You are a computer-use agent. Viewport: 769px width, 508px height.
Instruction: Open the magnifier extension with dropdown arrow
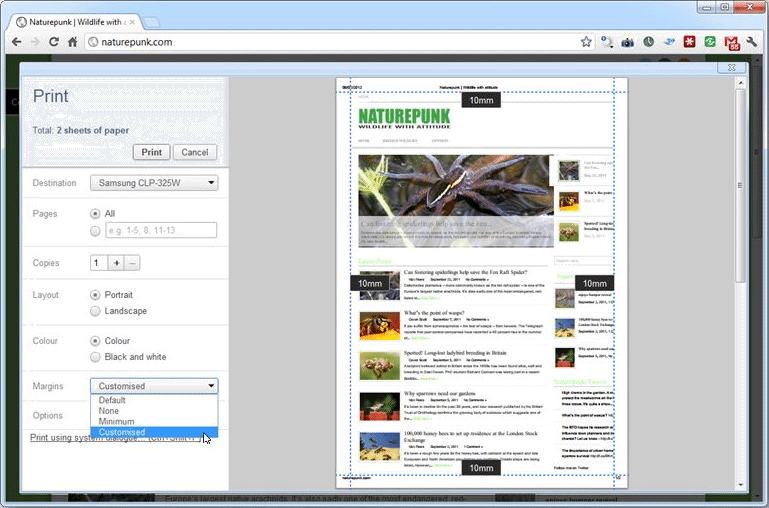pos(607,42)
